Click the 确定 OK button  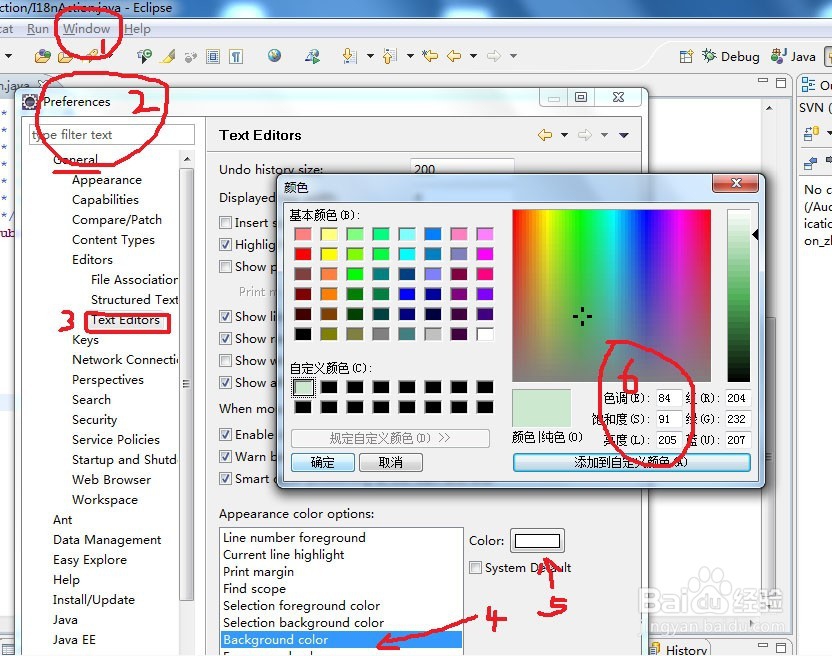pos(322,462)
